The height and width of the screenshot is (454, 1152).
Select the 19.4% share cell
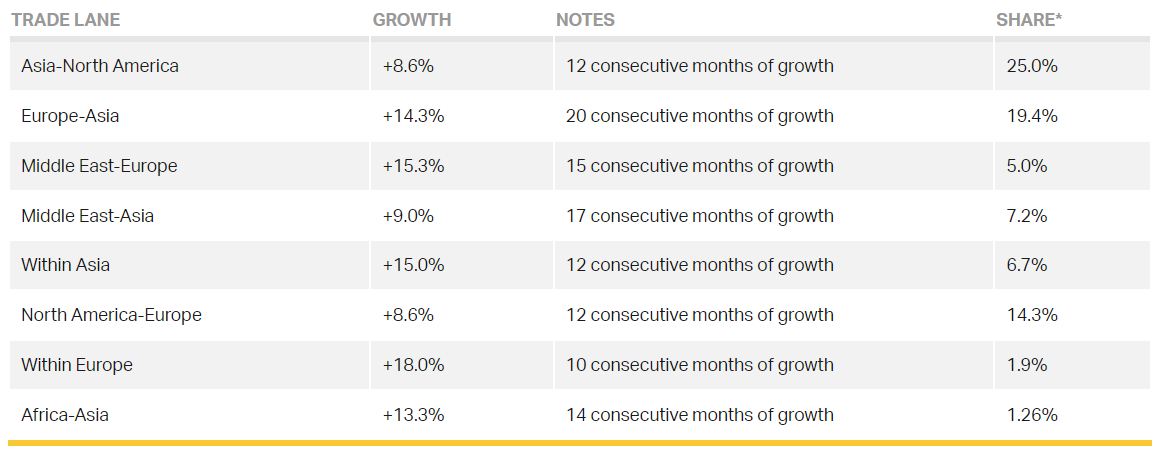coord(1032,116)
